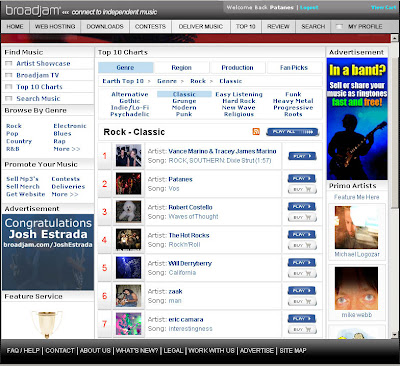400x366 pixels.
Task: Buy The Hot Rocks song
Action: pyautogui.click(x=302, y=245)
